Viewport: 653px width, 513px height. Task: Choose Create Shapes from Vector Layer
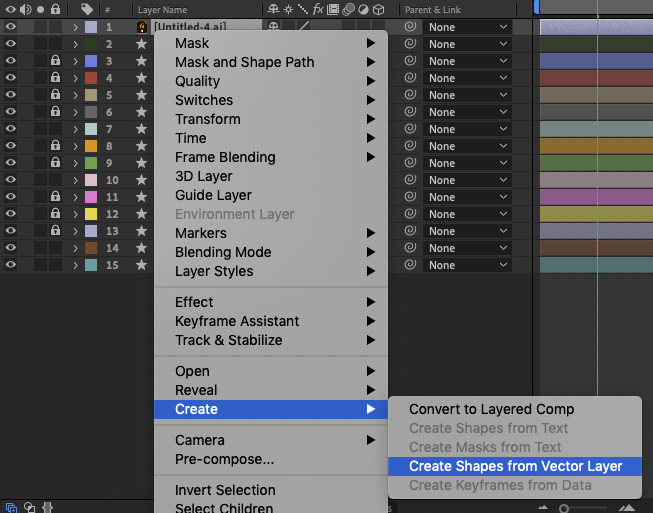click(515, 466)
